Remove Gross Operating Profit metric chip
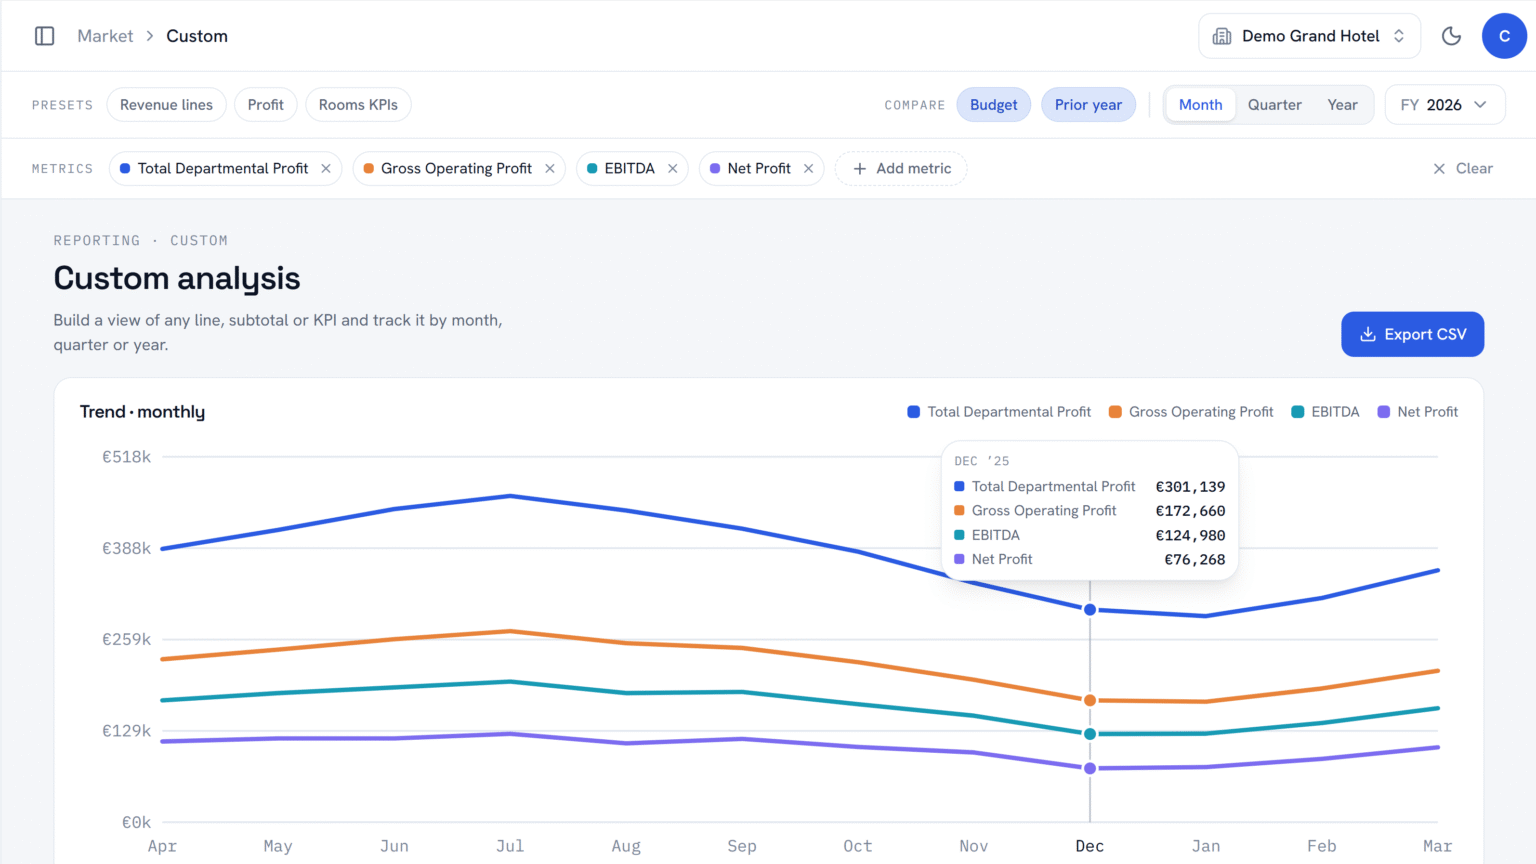Screen dimensions: 1536x864 click(x=550, y=168)
